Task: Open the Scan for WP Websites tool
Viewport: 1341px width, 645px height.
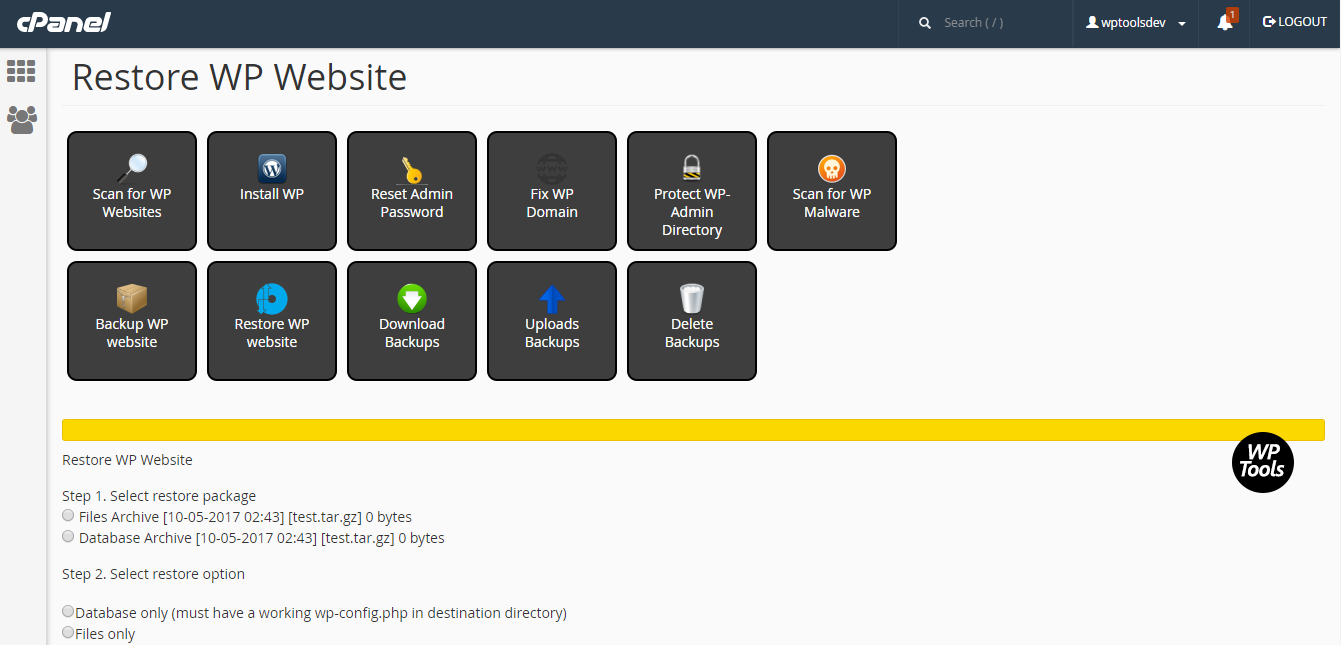Action: 131,190
